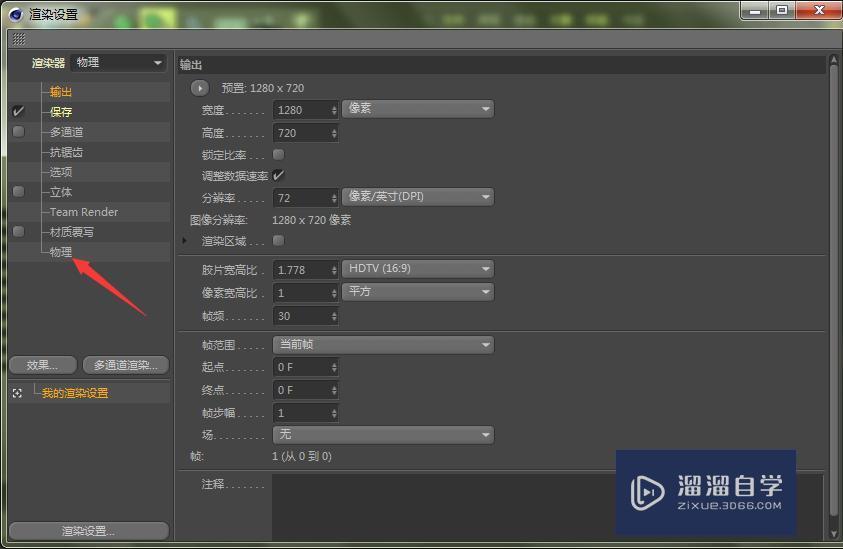
Task: Minimize the 渲染设置 window
Action: [755, 10]
